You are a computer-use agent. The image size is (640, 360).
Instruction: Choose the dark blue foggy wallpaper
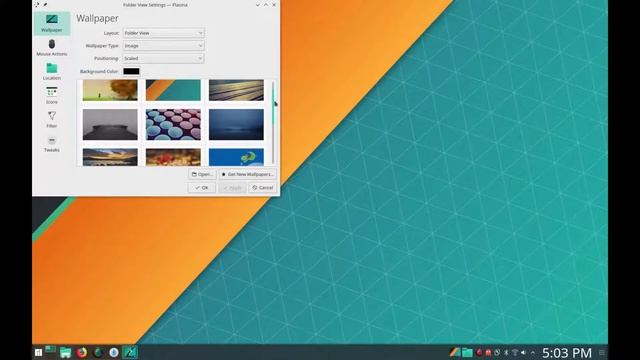[x=236, y=124]
